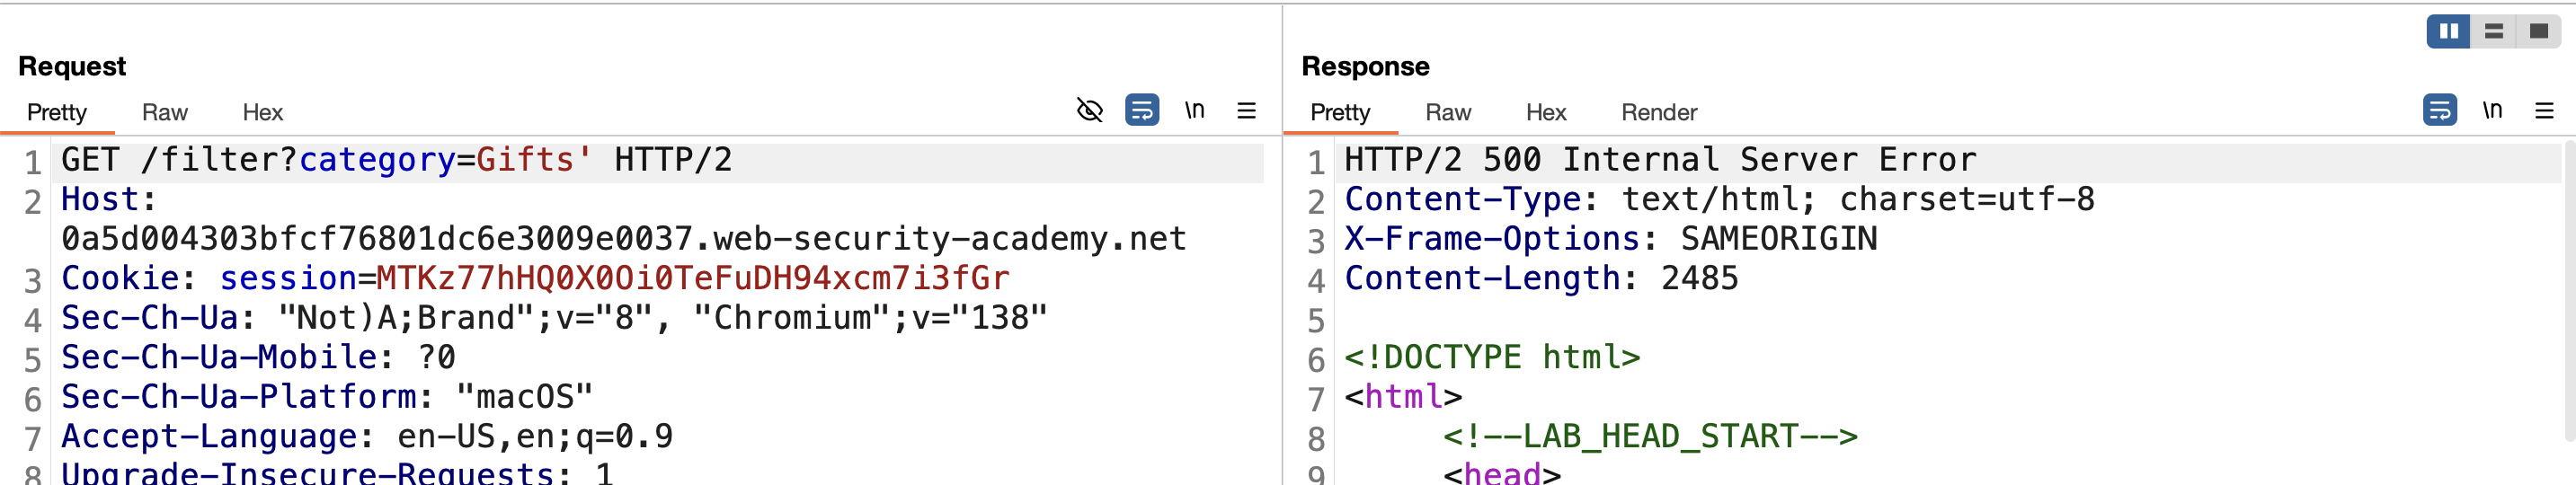Click the GET /filter?category=Gifts' request line

click(397, 160)
